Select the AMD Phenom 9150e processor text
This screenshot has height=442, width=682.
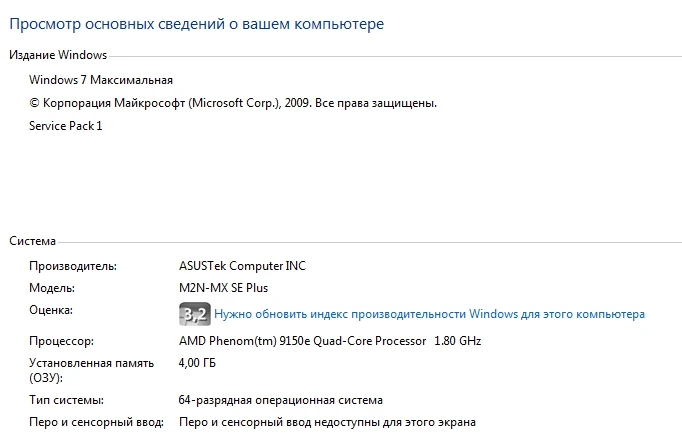coord(329,341)
